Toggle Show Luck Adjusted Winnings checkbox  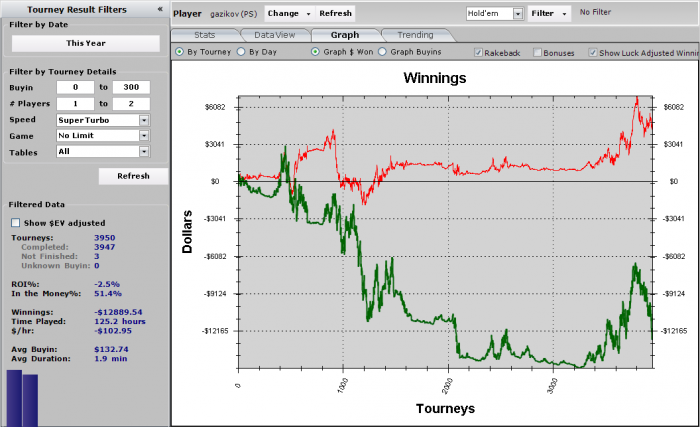click(x=593, y=53)
